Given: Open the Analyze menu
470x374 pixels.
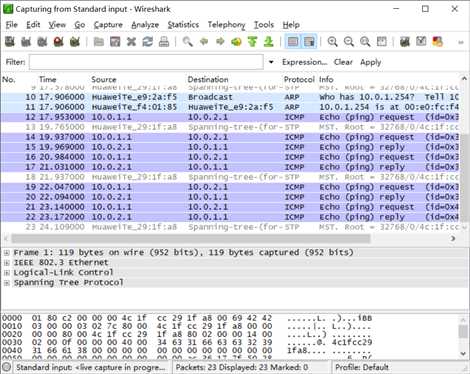Looking at the screenshot, I should (145, 25).
